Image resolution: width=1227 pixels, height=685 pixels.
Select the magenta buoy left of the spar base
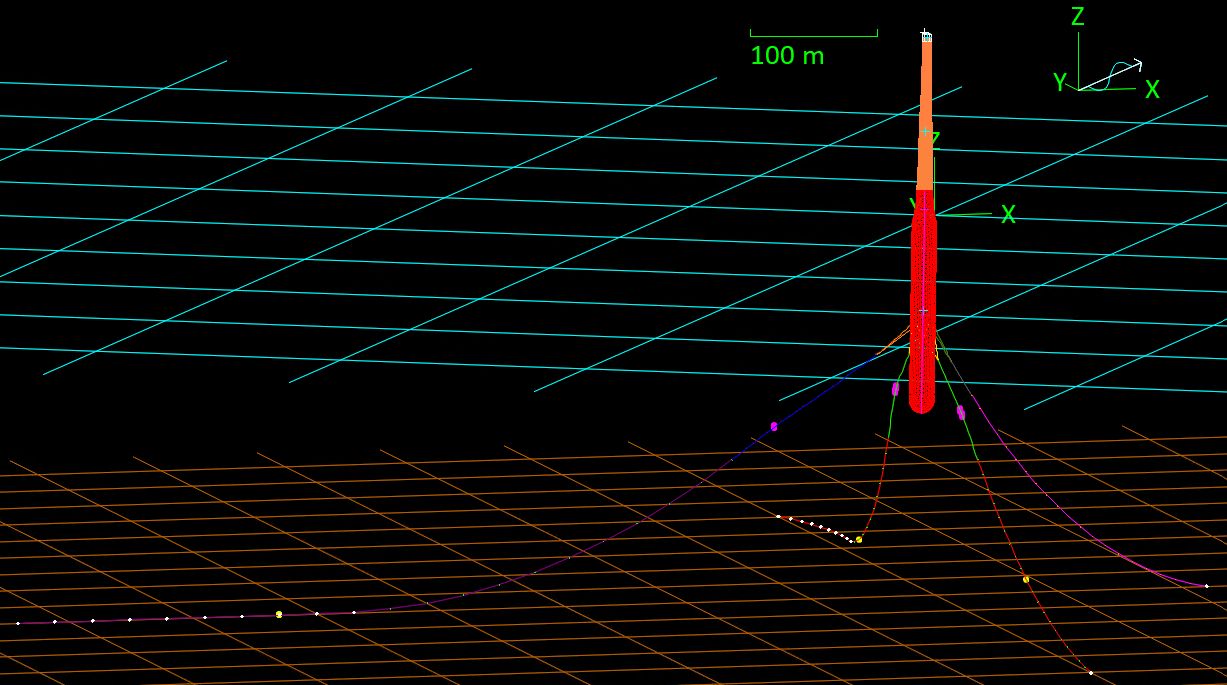[895, 388]
